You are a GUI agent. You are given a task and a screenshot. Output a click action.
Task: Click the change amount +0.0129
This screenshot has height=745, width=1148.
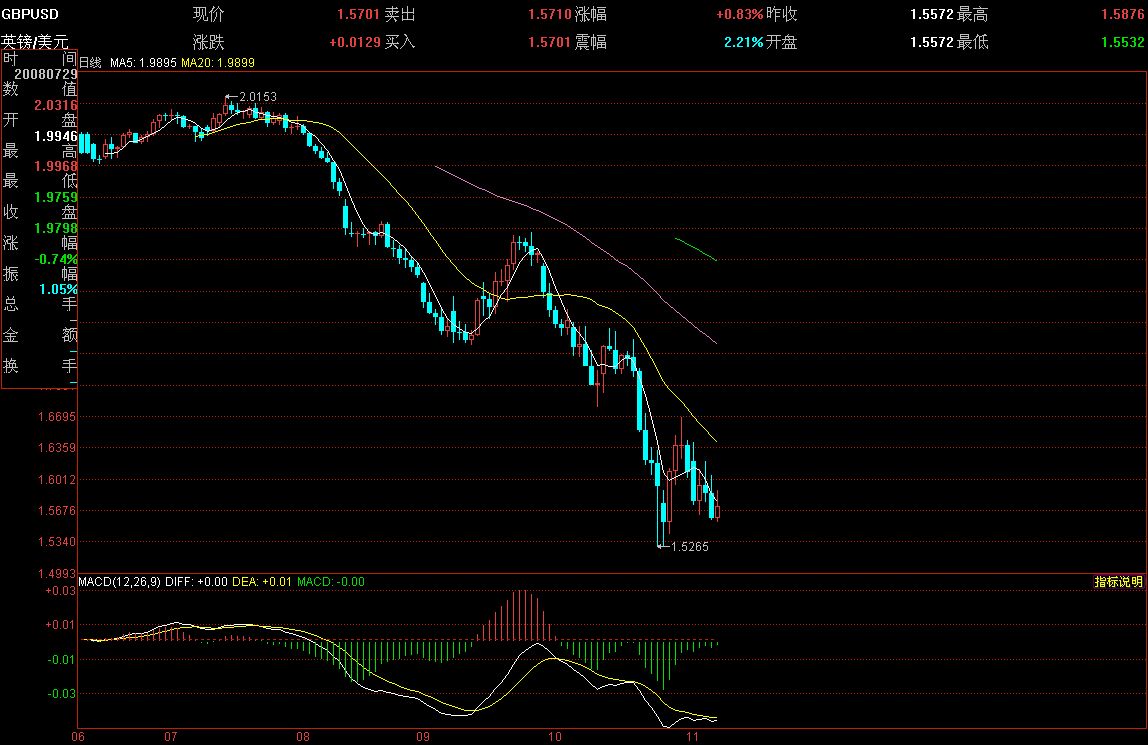point(354,42)
